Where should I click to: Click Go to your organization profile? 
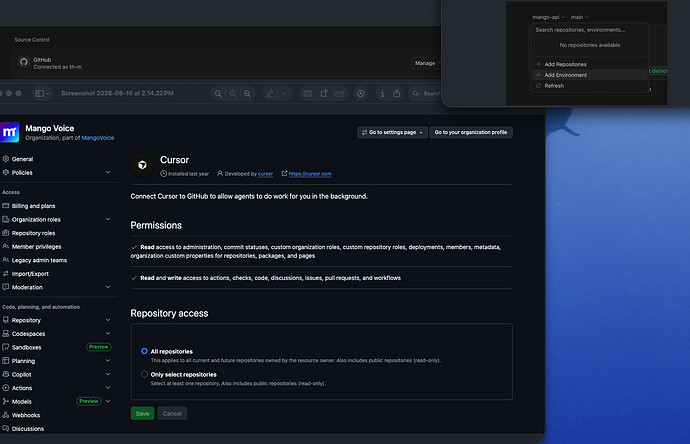(x=471, y=132)
